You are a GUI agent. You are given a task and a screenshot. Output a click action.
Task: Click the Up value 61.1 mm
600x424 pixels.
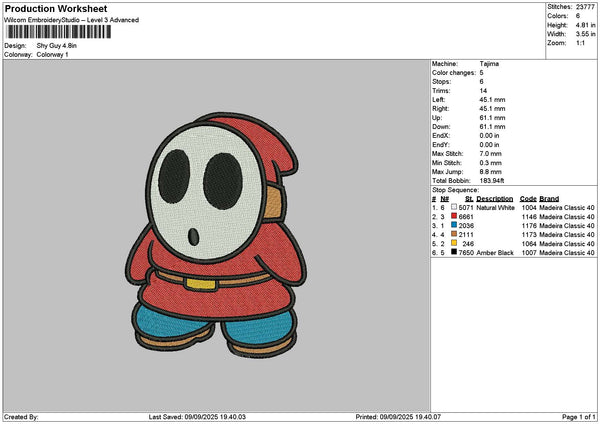click(x=492, y=118)
